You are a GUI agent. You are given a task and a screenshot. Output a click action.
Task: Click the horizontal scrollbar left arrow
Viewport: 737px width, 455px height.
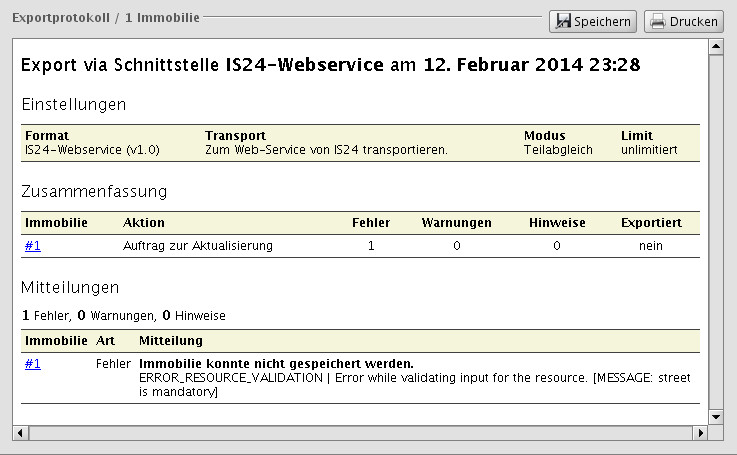[20, 433]
